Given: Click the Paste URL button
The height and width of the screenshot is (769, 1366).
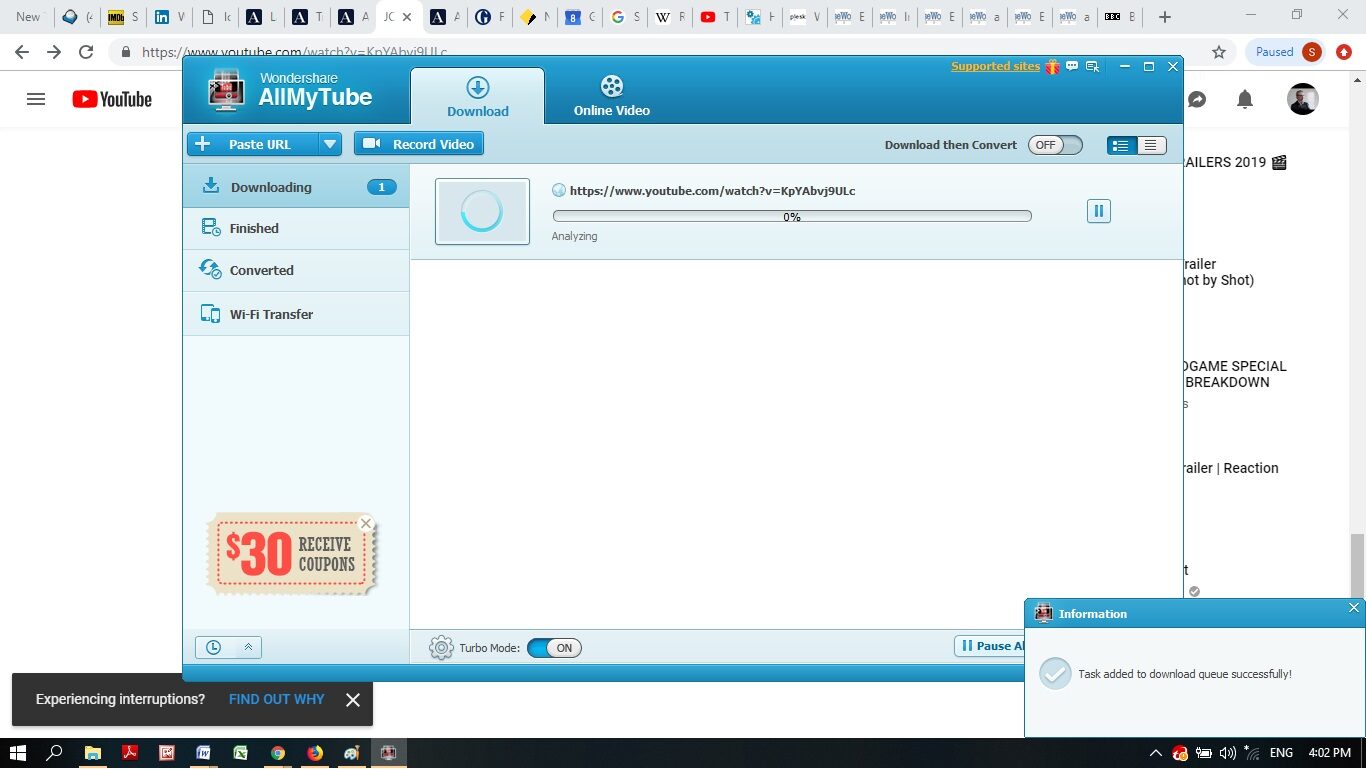Looking at the screenshot, I should 253,144.
